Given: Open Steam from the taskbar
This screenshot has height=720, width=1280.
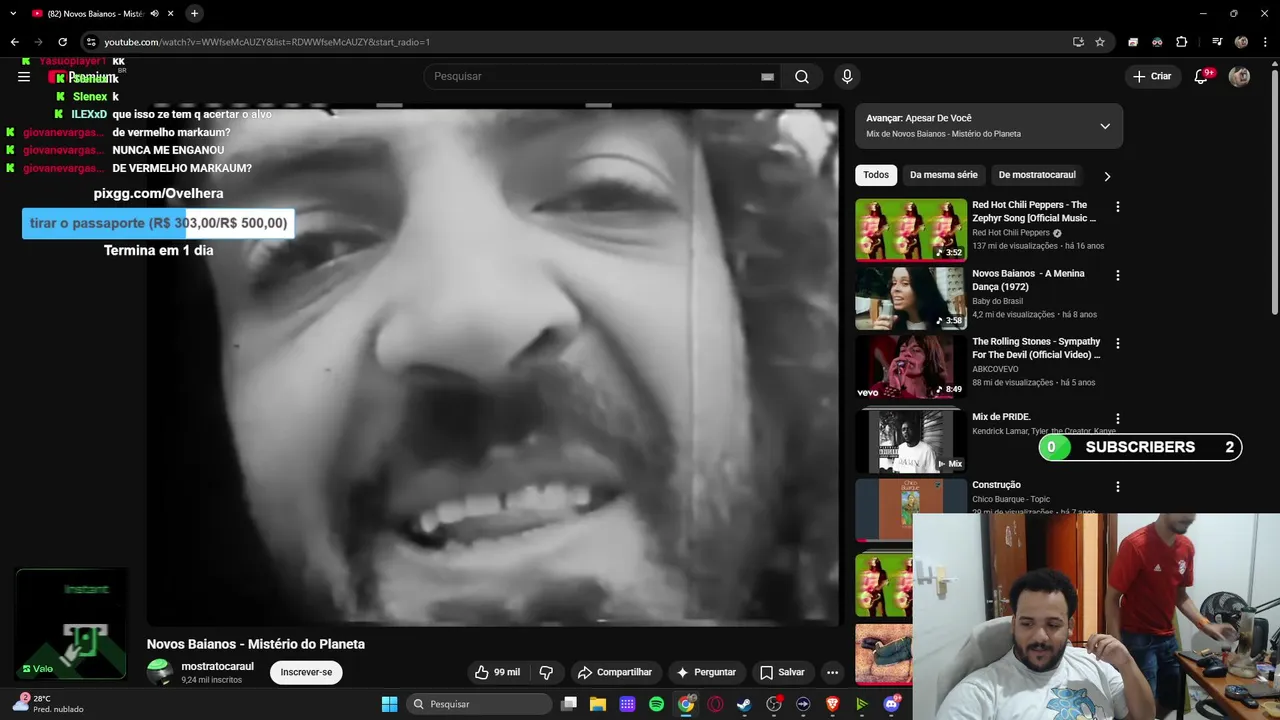Looking at the screenshot, I should coord(744,704).
